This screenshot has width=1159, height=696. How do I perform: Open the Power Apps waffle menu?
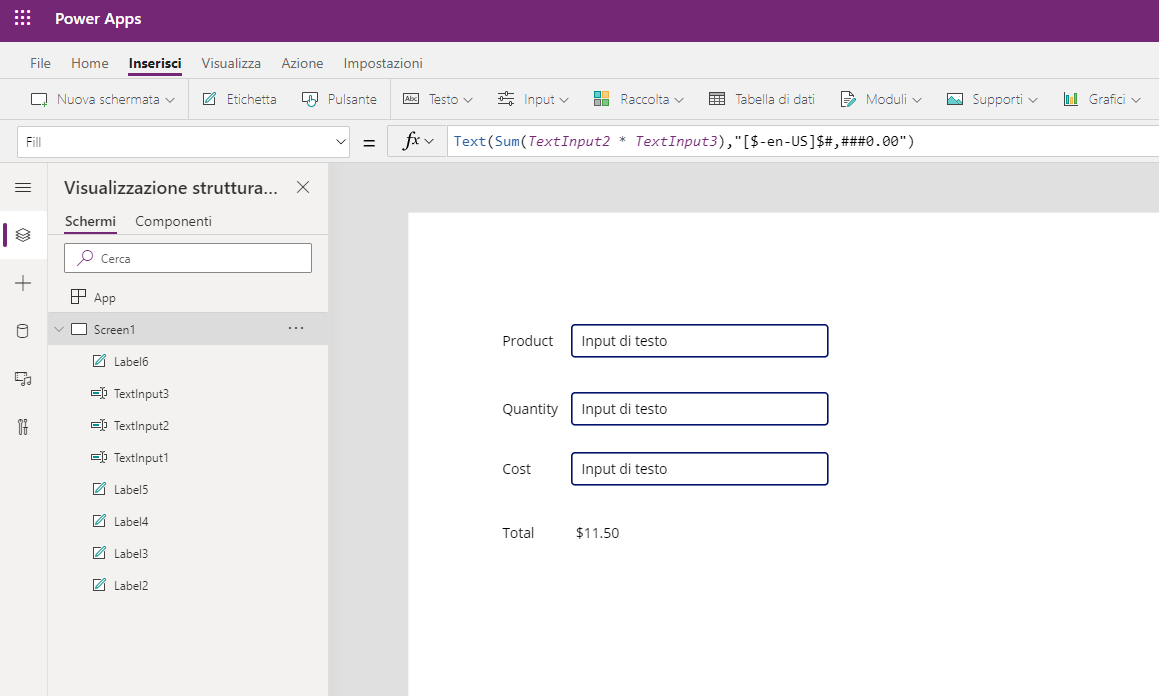click(22, 18)
